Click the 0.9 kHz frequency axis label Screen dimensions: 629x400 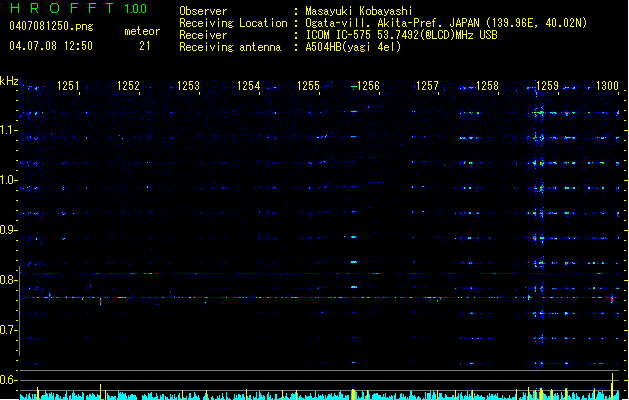click(x=8, y=230)
